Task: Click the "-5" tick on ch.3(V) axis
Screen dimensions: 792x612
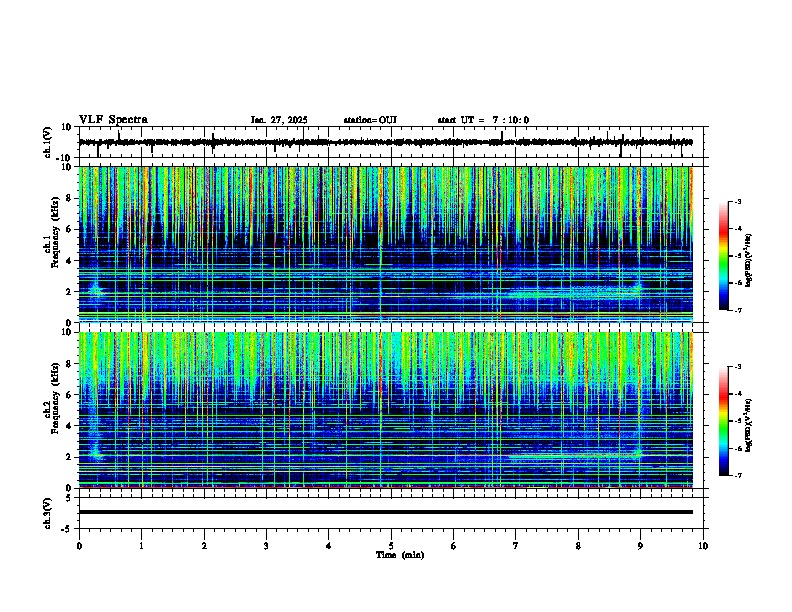Action: tap(68, 529)
